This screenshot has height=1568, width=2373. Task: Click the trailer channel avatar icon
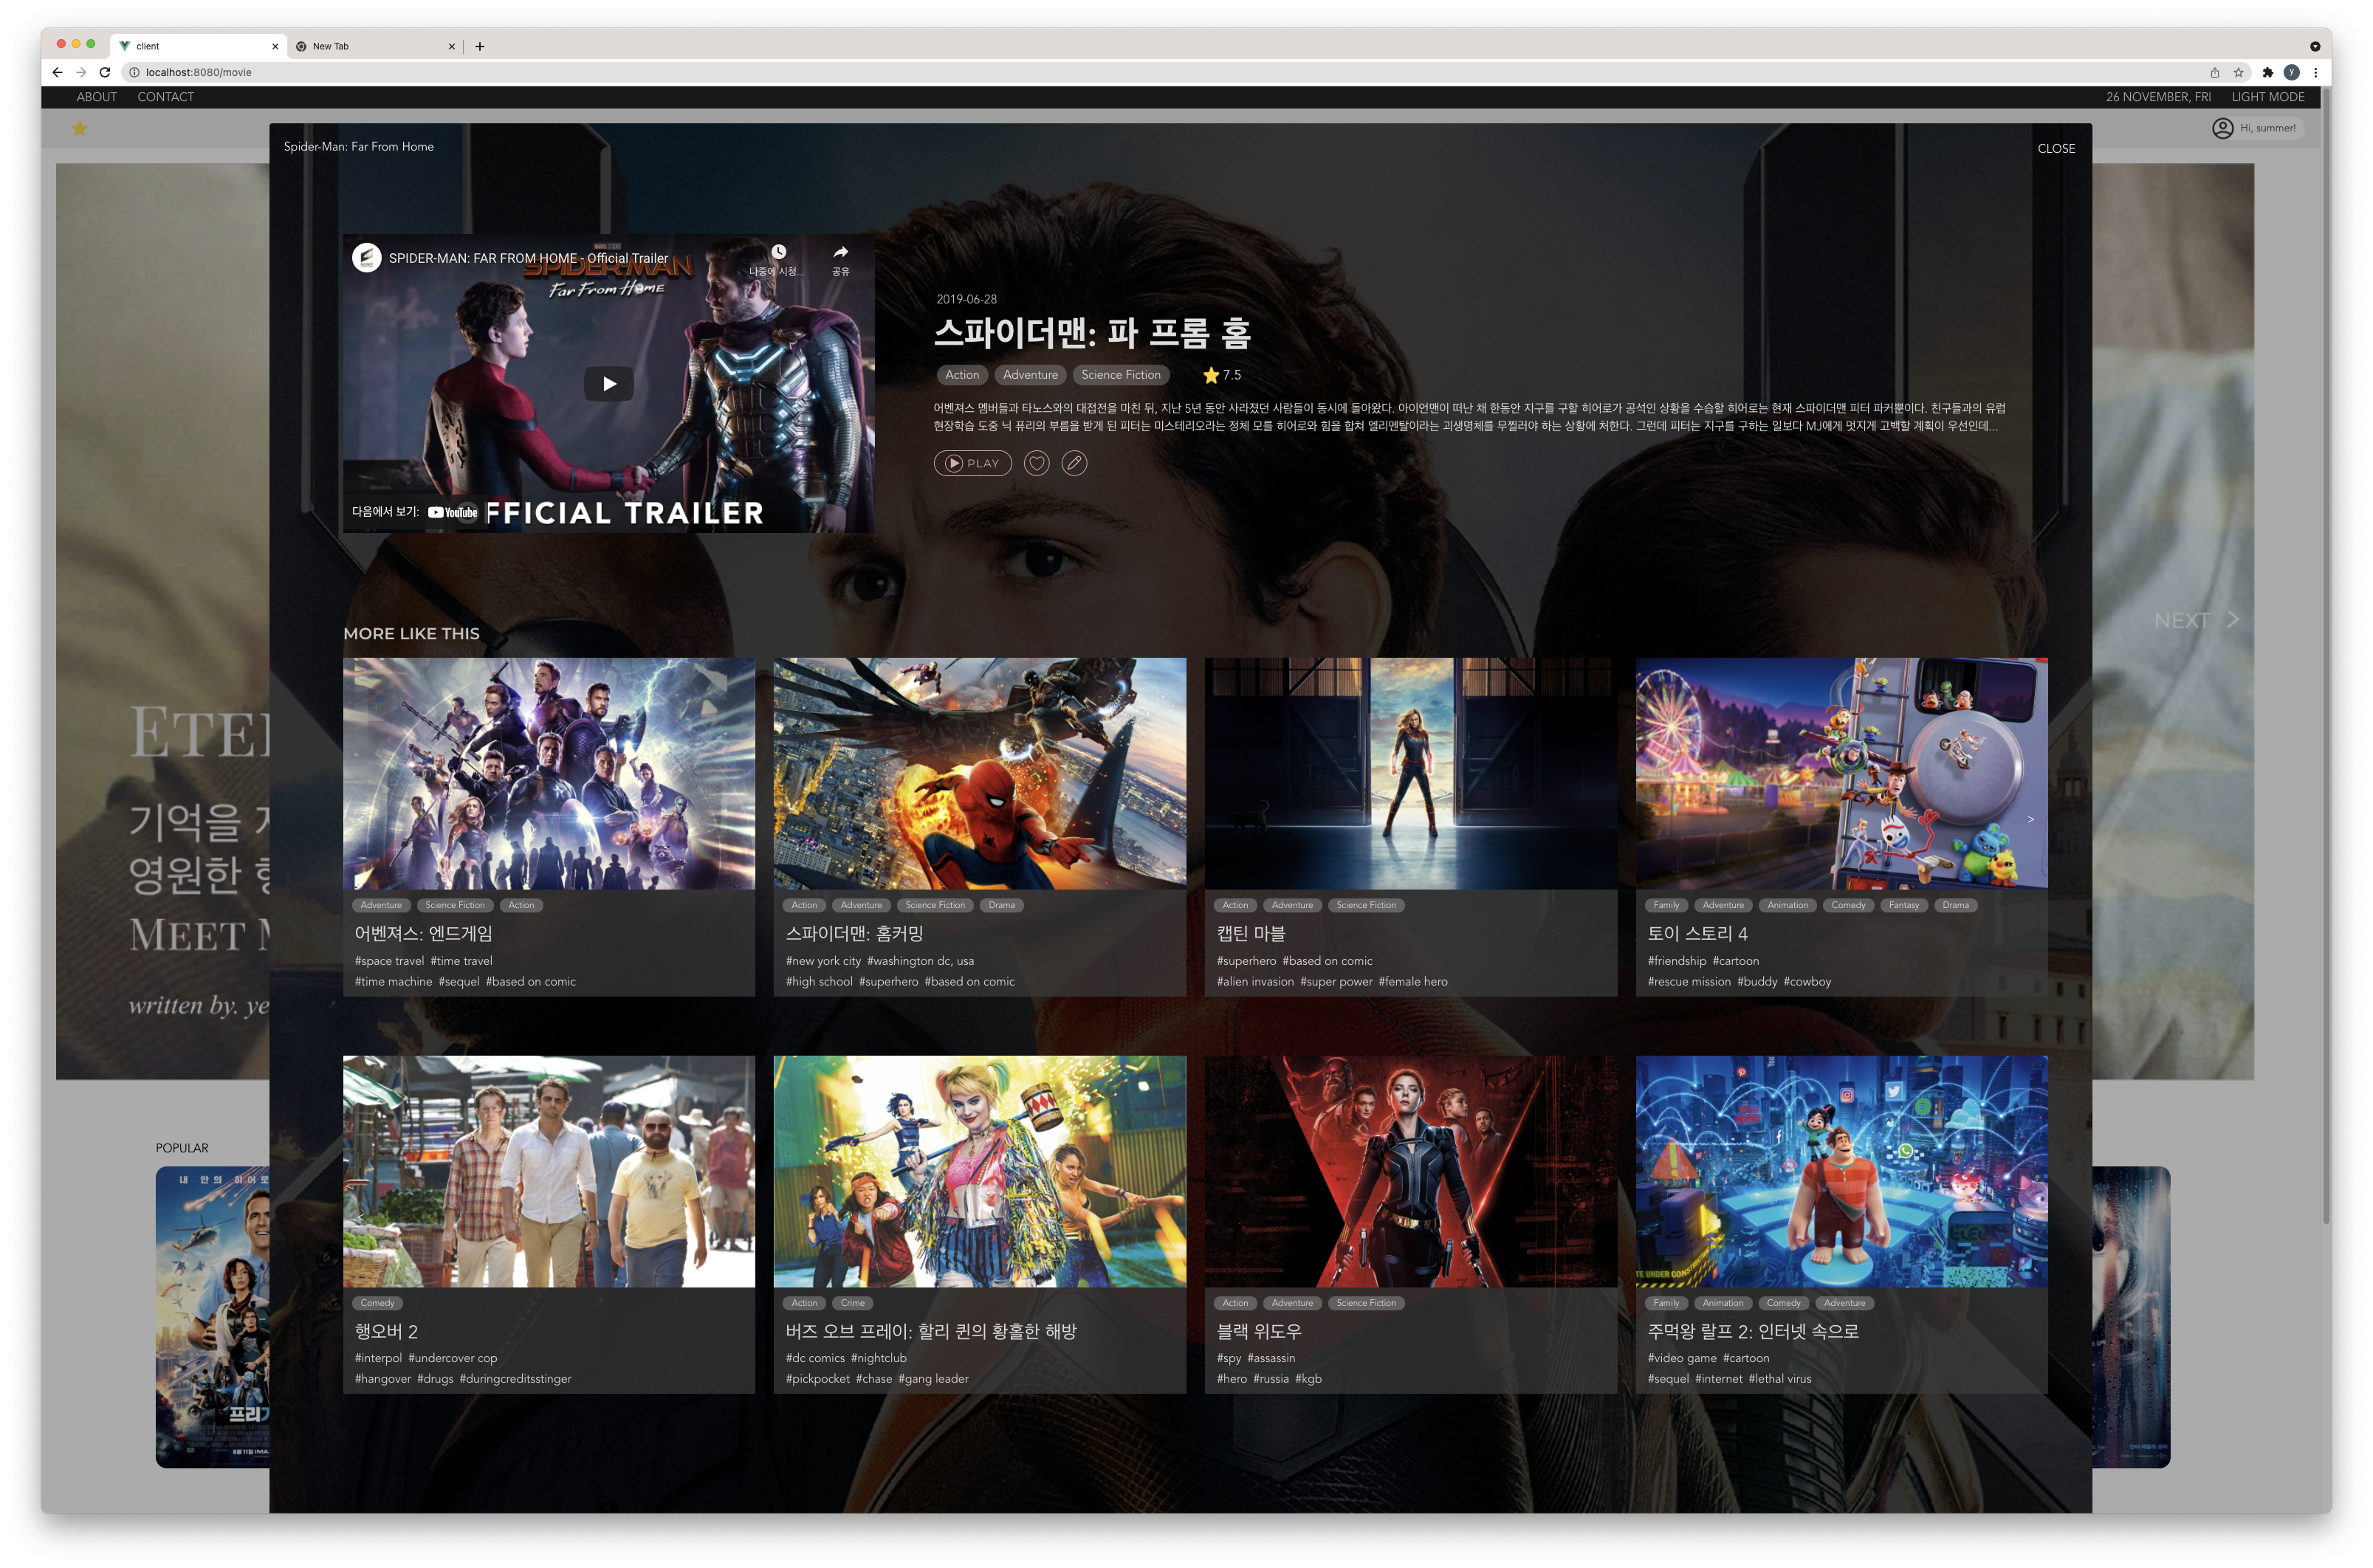367,258
